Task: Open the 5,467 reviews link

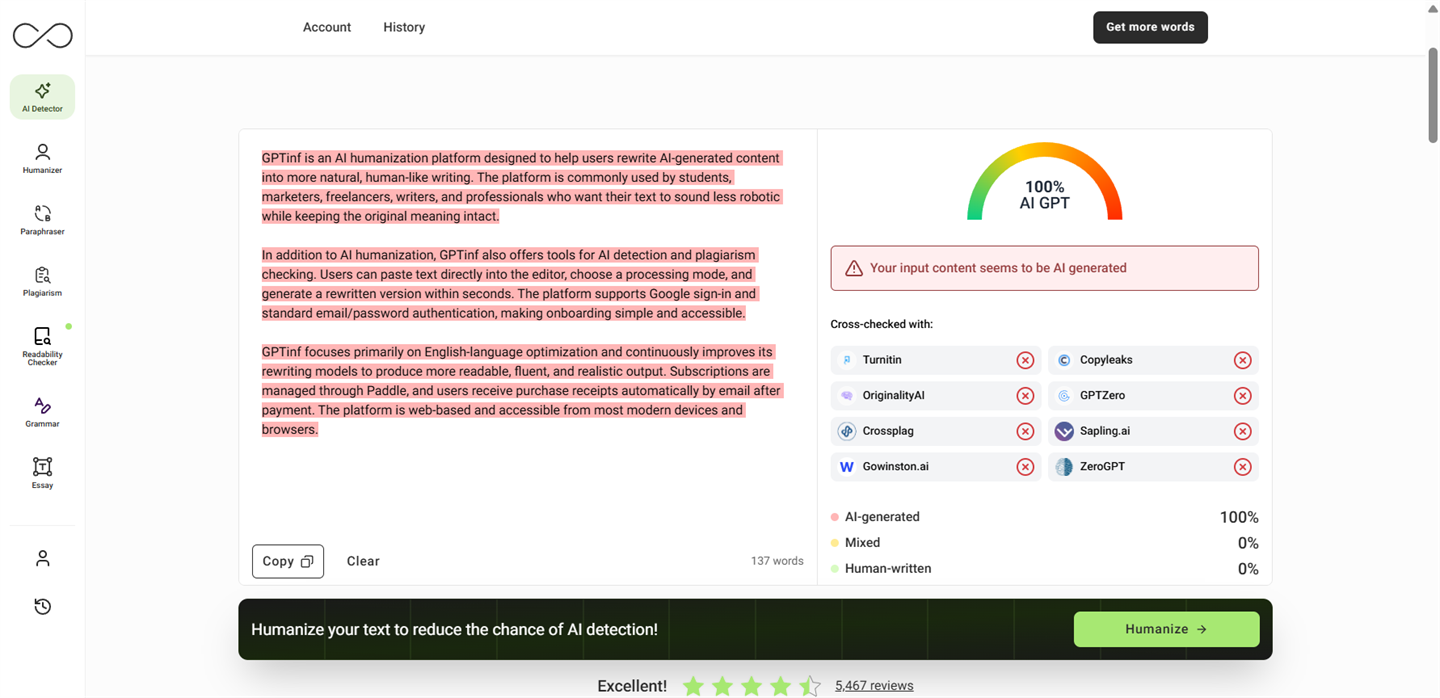Action: click(x=874, y=686)
